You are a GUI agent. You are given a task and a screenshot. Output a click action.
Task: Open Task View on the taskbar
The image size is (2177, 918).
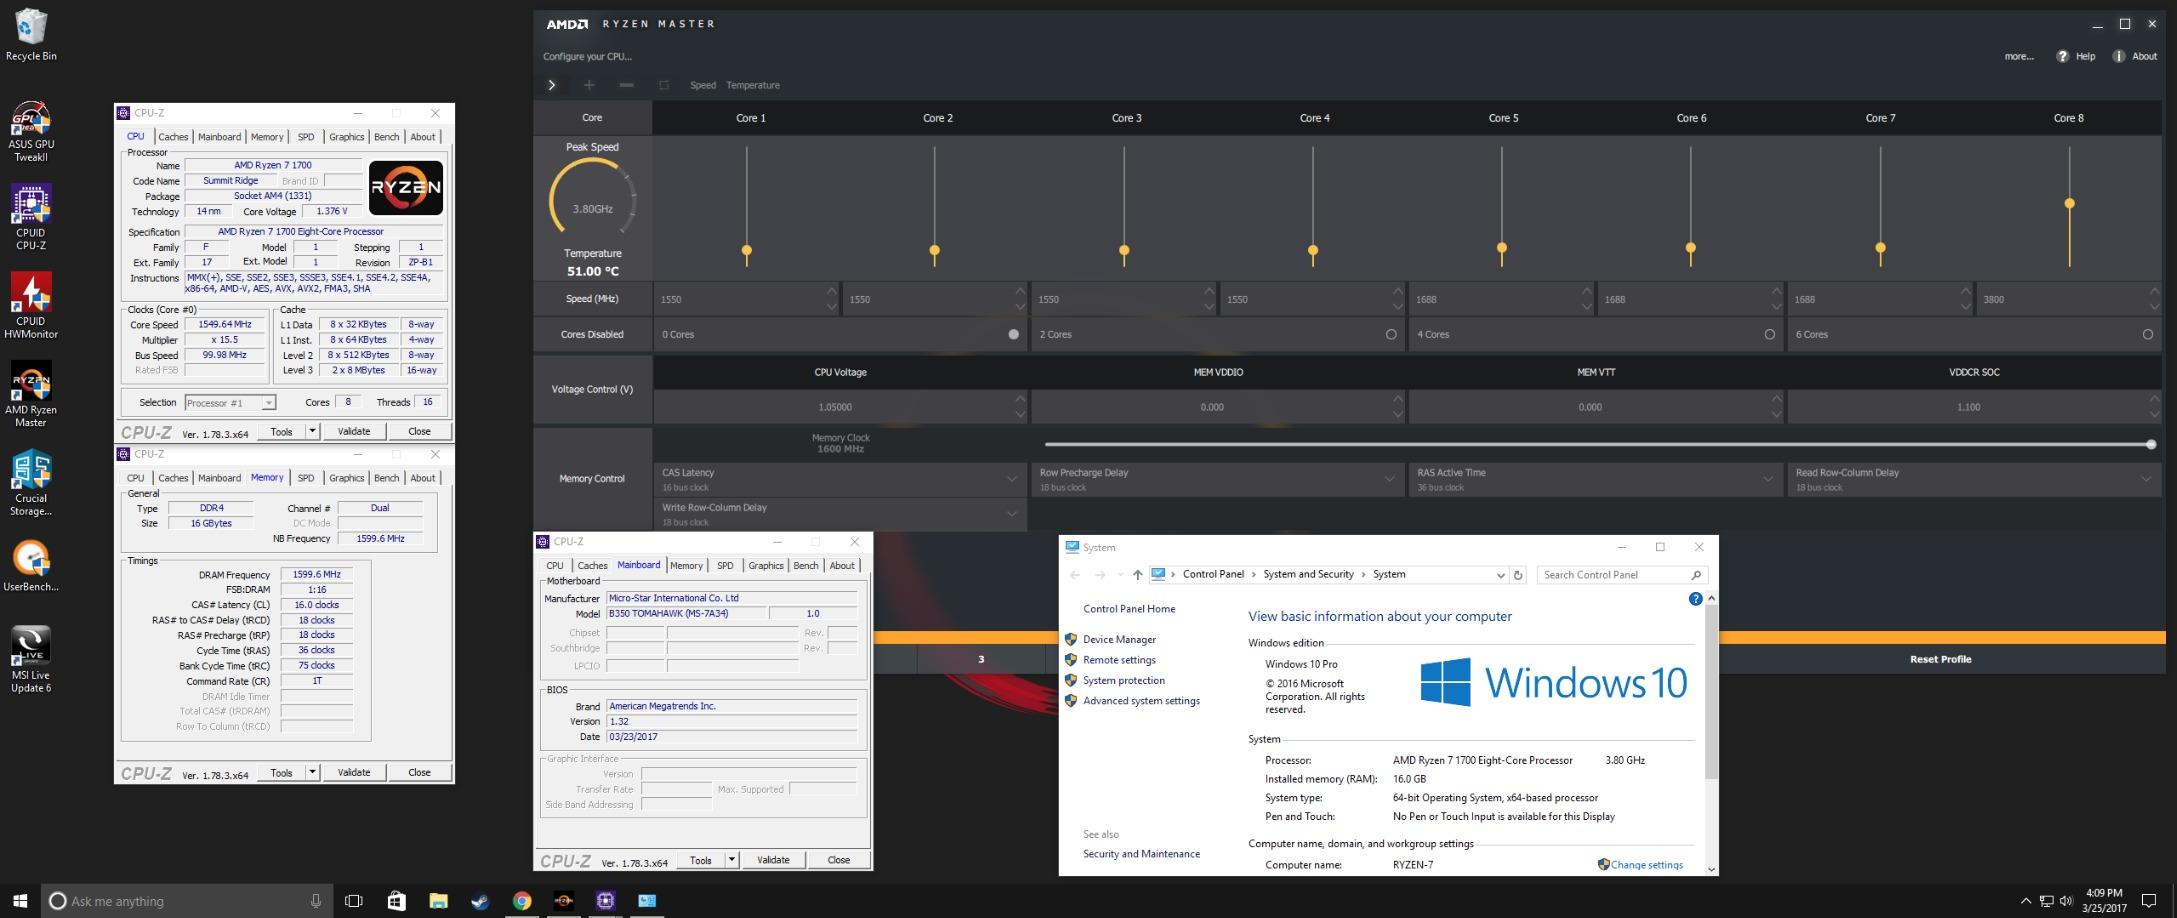tap(353, 901)
